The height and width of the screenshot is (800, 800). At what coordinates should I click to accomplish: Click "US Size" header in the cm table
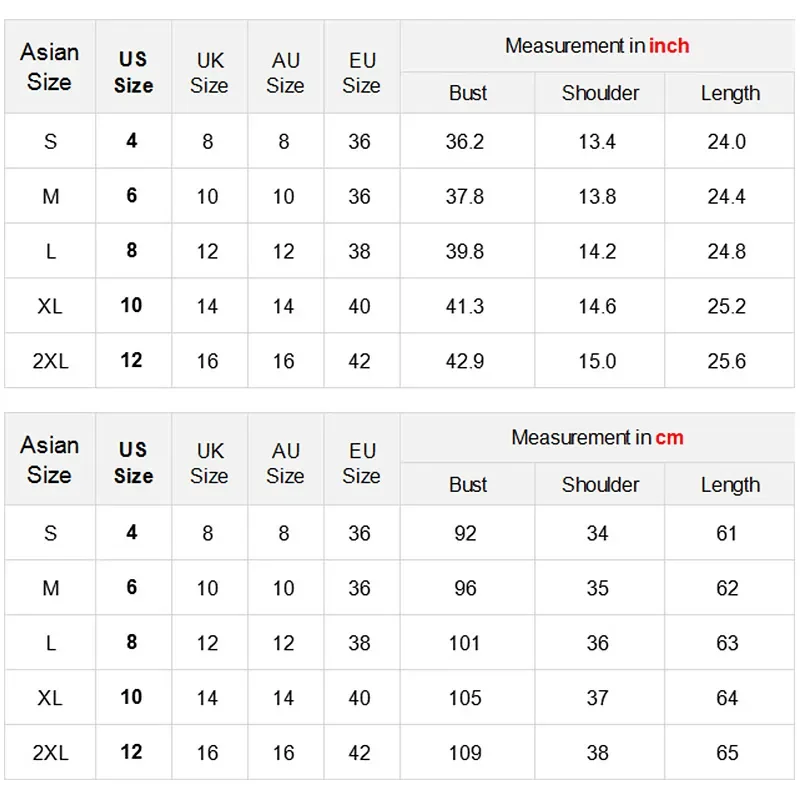[133, 462]
